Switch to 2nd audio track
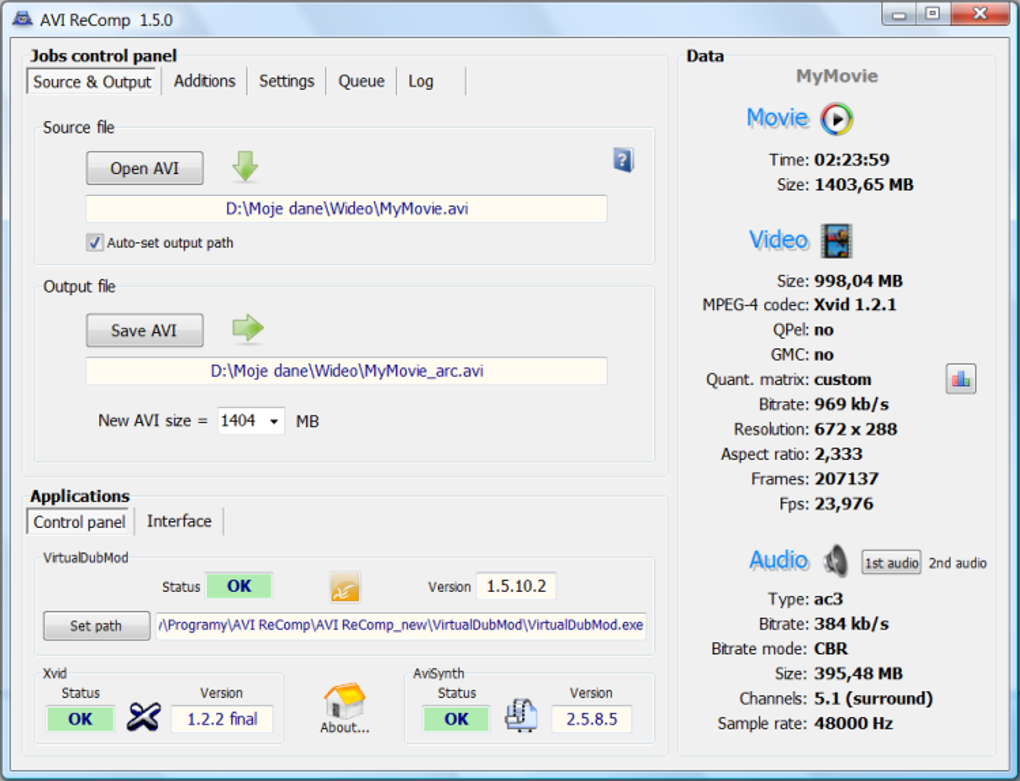This screenshot has width=1020, height=781. [957, 563]
